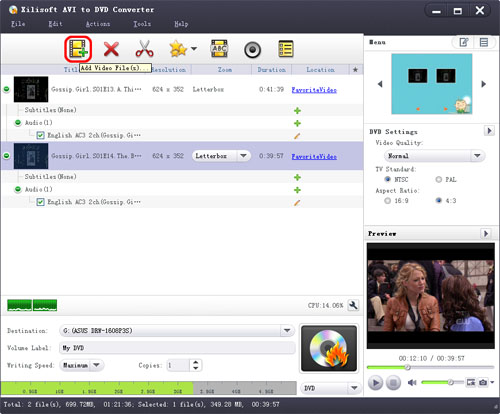500x414 pixels.
Task: Collapse the Audio(1) node under S01E14
Action: [18, 189]
